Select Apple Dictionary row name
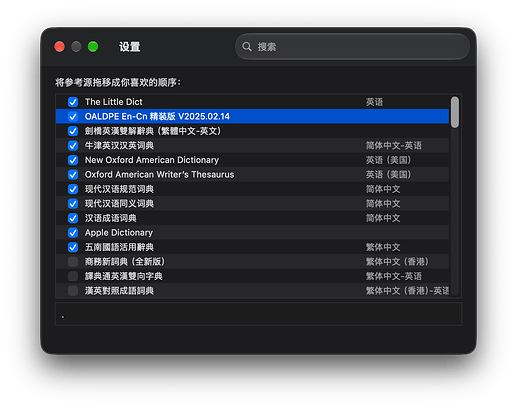517x408 pixels. pyautogui.click(x=119, y=233)
